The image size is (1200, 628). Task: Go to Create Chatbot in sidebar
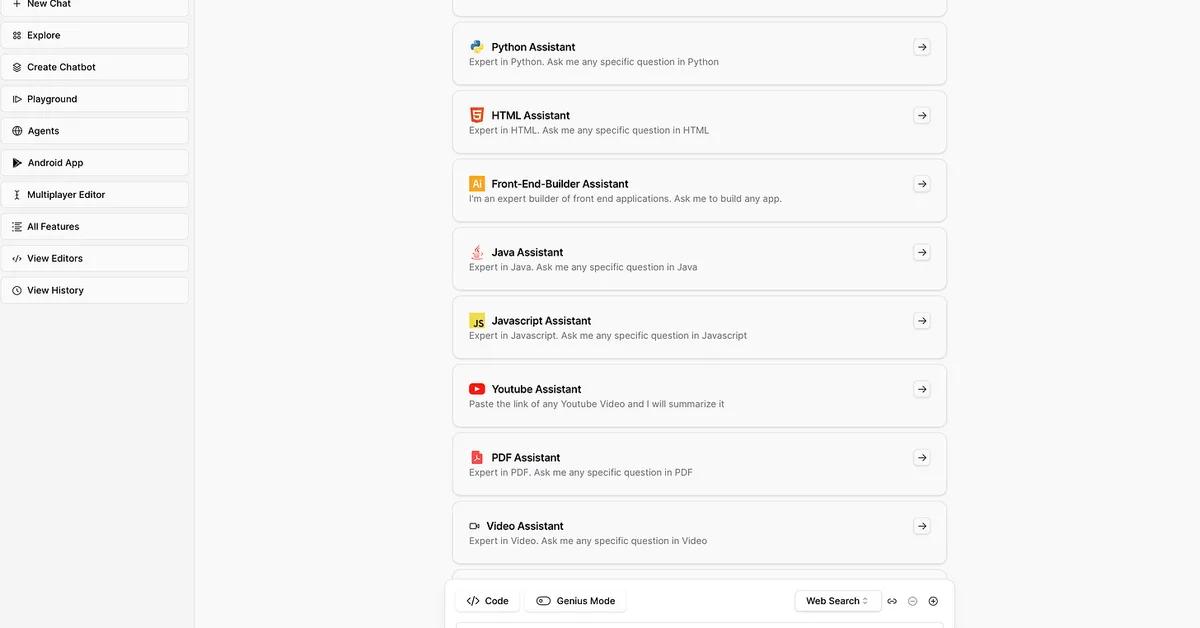pyautogui.click(x=94, y=67)
